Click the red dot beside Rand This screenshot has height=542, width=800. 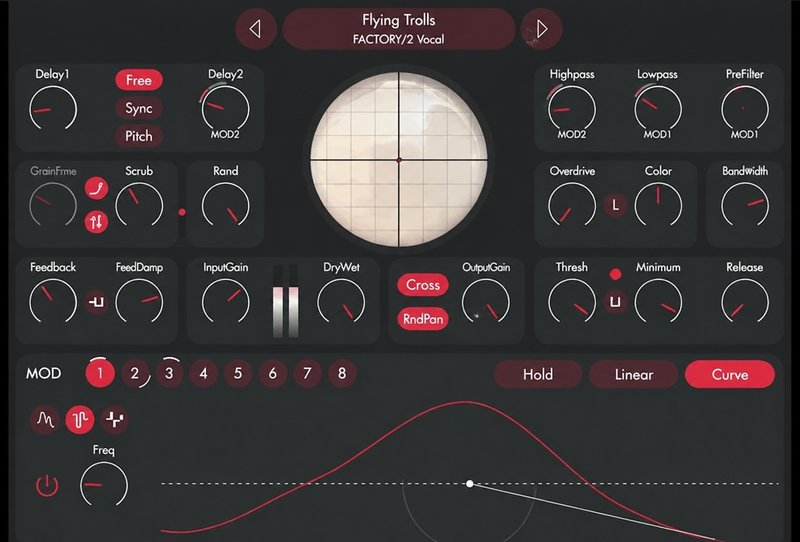pos(182,212)
